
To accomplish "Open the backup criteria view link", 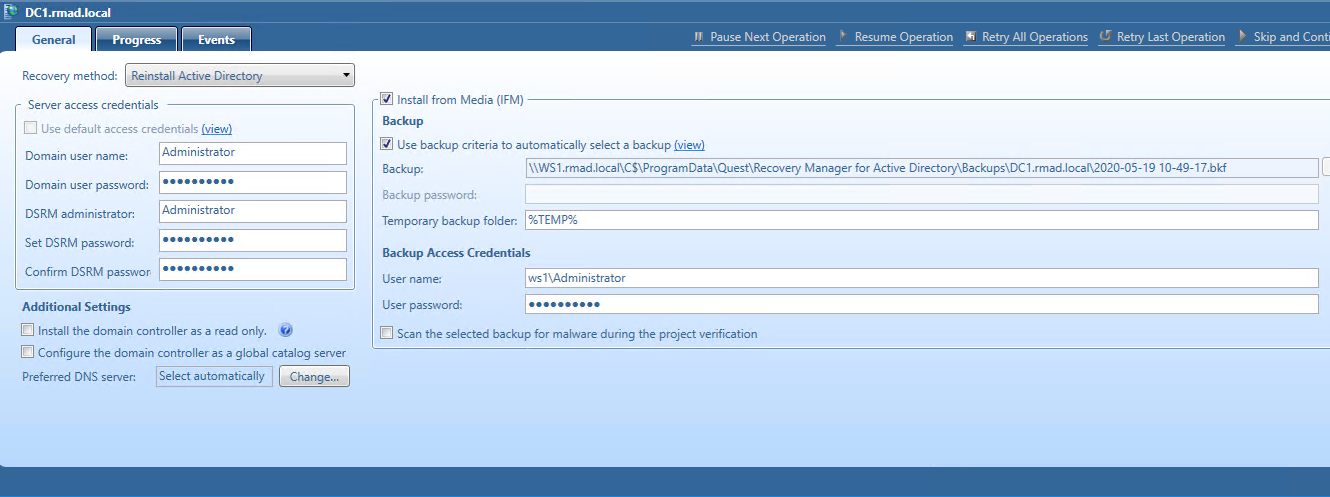I will (689, 145).
